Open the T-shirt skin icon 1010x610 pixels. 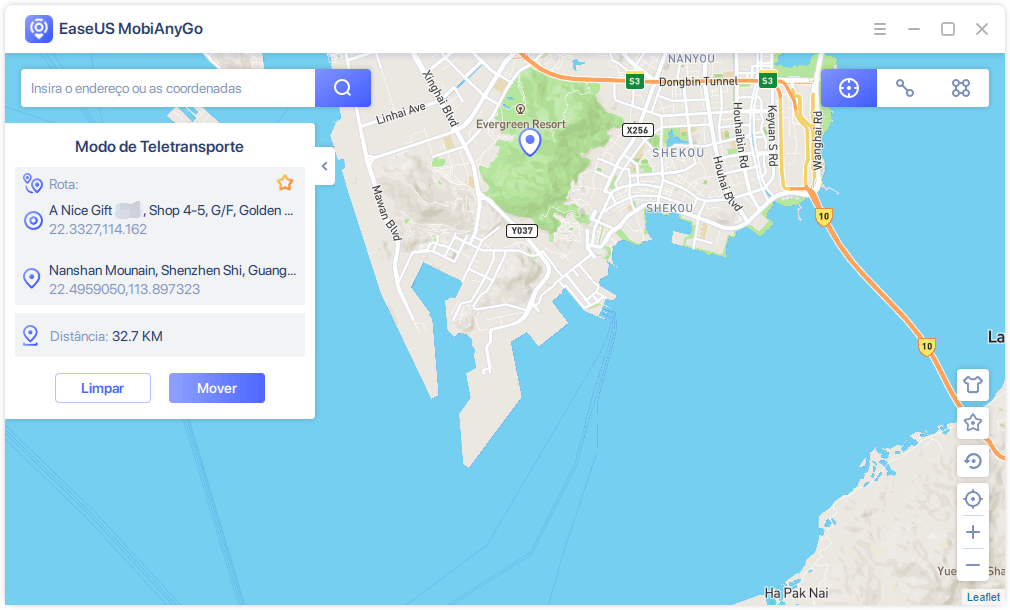click(972, 383)
